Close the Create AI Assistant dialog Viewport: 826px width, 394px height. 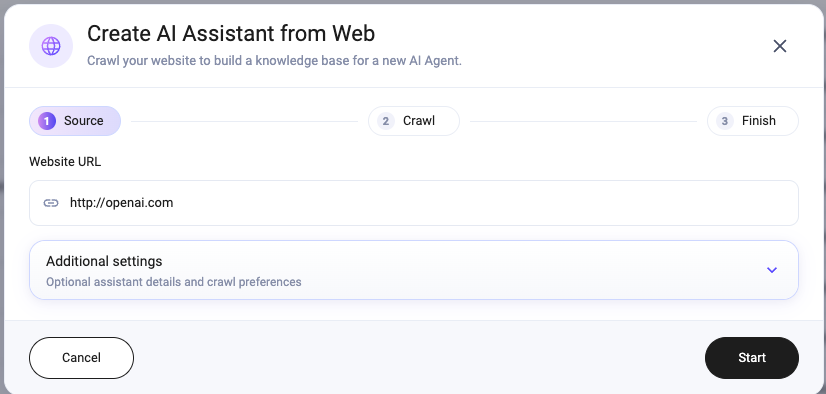coord(780,46)
